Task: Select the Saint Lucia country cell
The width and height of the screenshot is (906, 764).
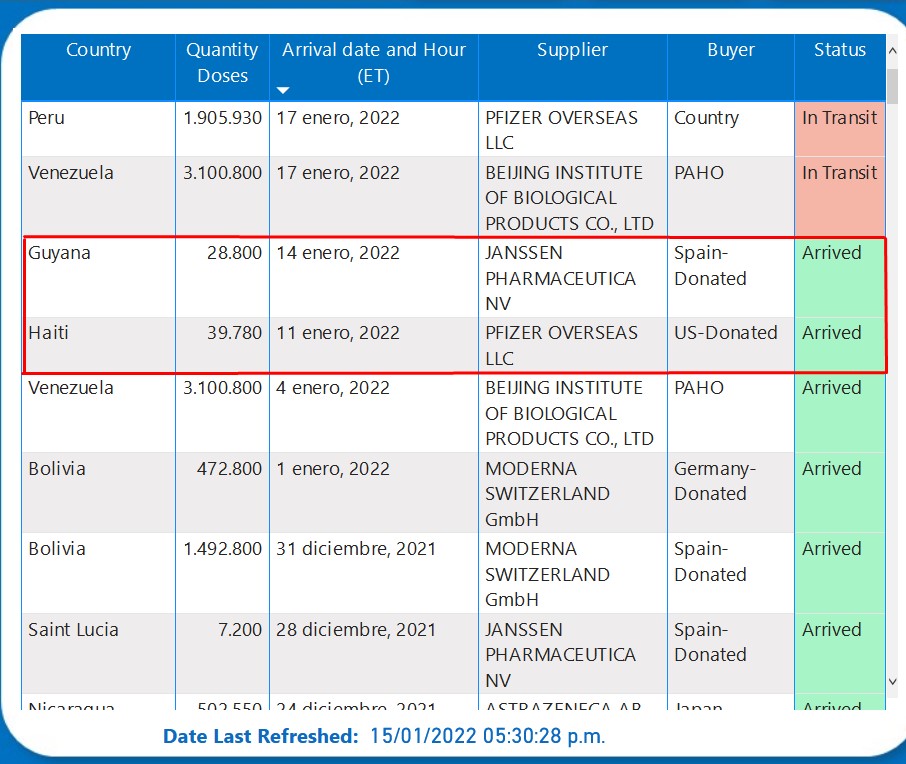Action: (x=74, y=630)
